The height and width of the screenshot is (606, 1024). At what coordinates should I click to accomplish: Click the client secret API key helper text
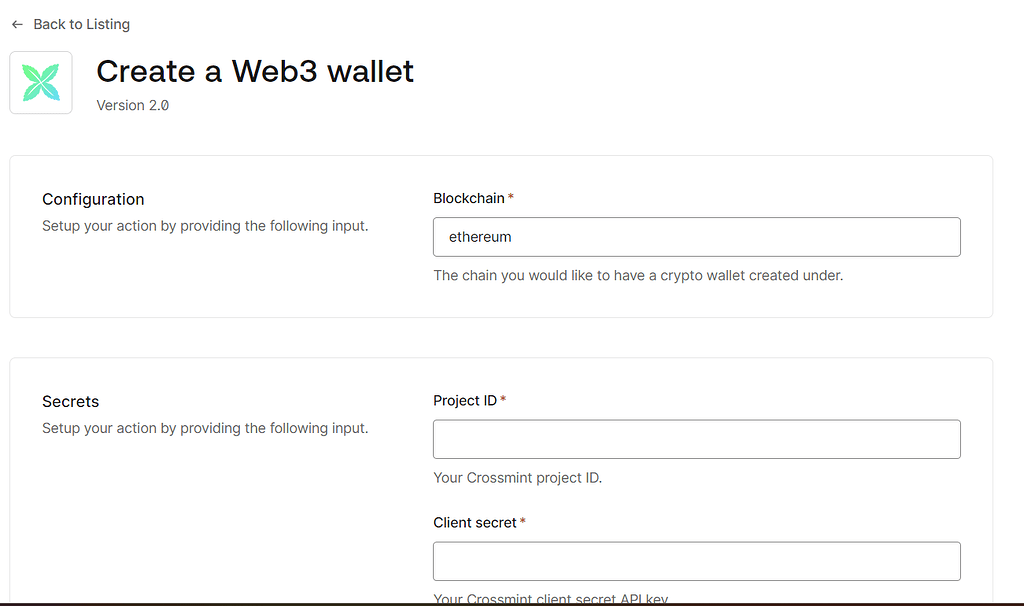pos(550,599)
